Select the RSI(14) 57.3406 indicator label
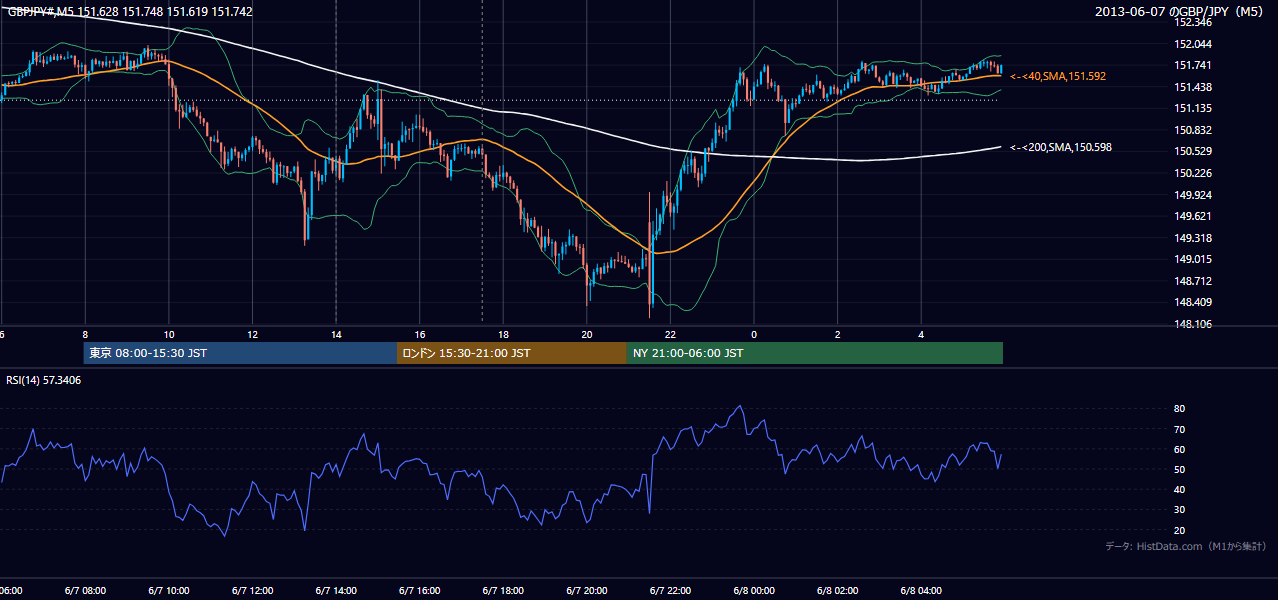The width and height of the screenshot is (1278, 600). tap(44, 380)
